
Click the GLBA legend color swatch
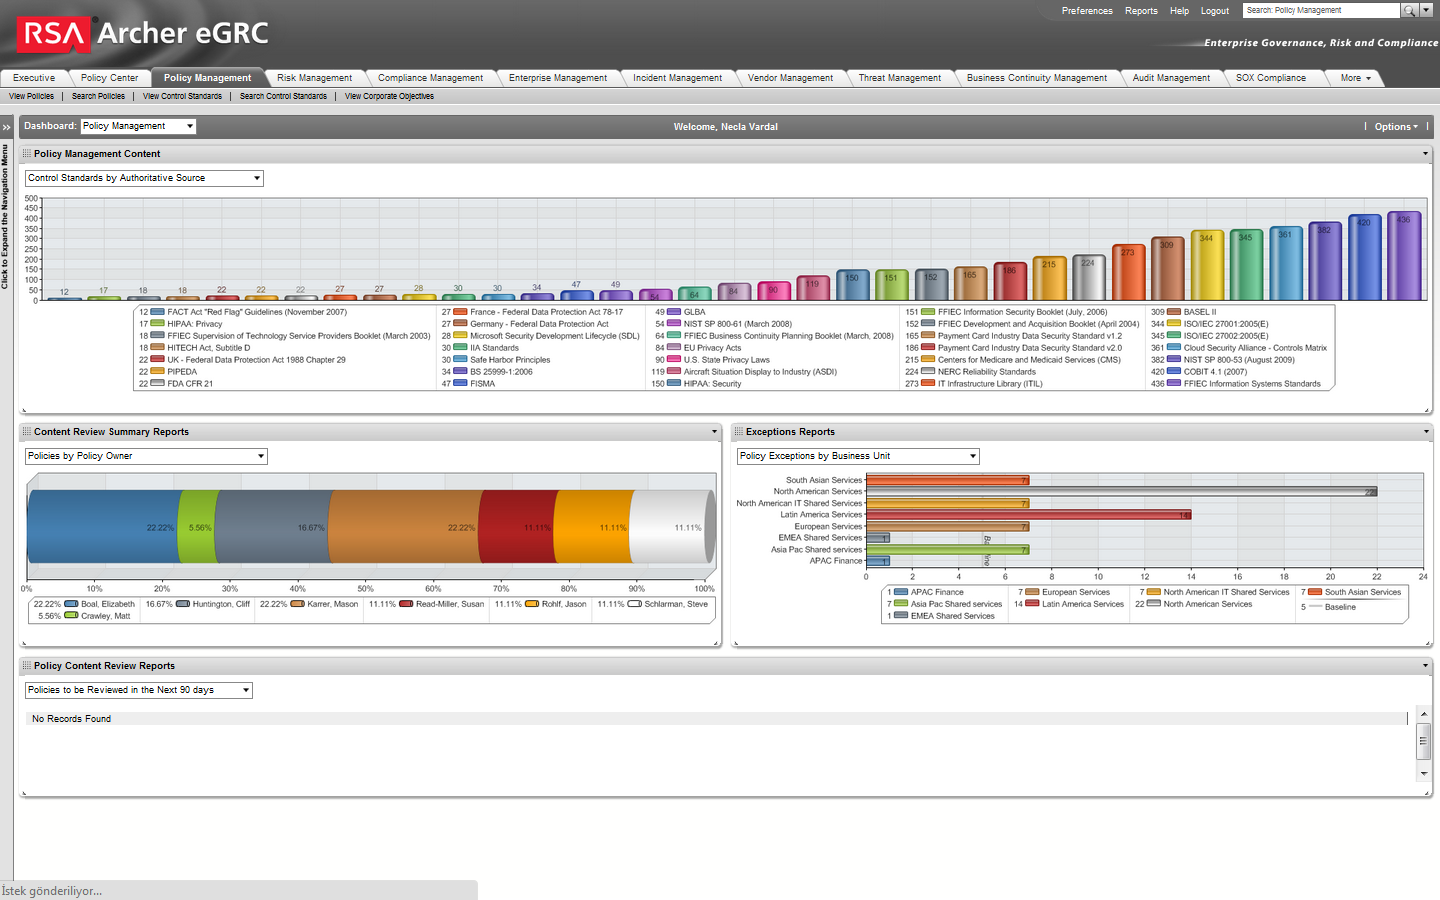(674, 312)
